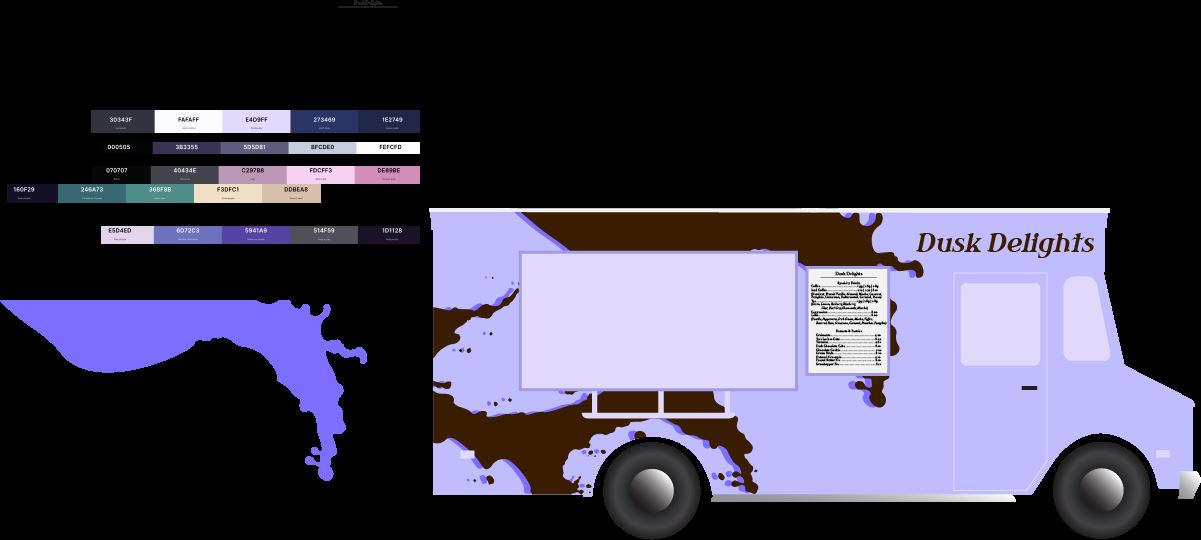Pick the FAFAFF white swatch
Viewport: 1201px width, 540px height.
click(188, 122)
